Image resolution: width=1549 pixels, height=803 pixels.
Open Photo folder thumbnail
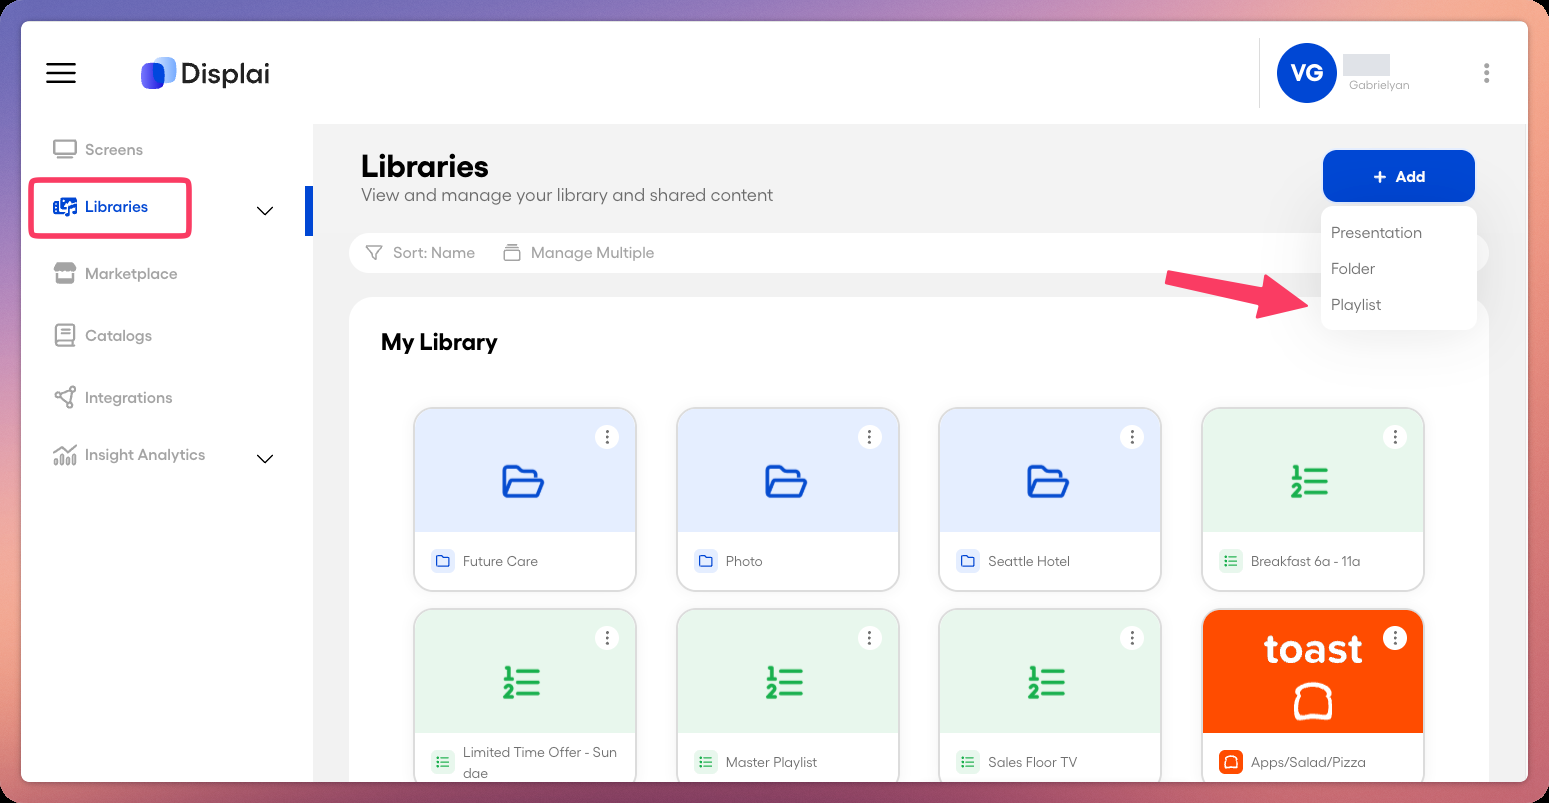(788, 470)
